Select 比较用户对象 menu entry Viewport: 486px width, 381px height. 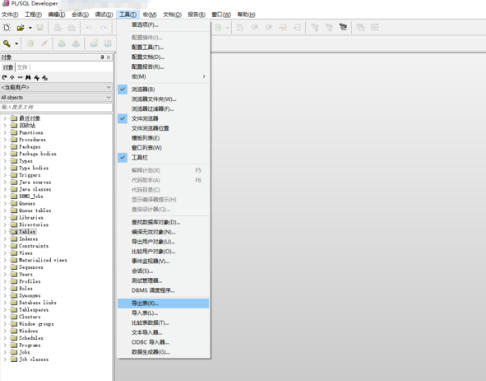tap(163, 251)
